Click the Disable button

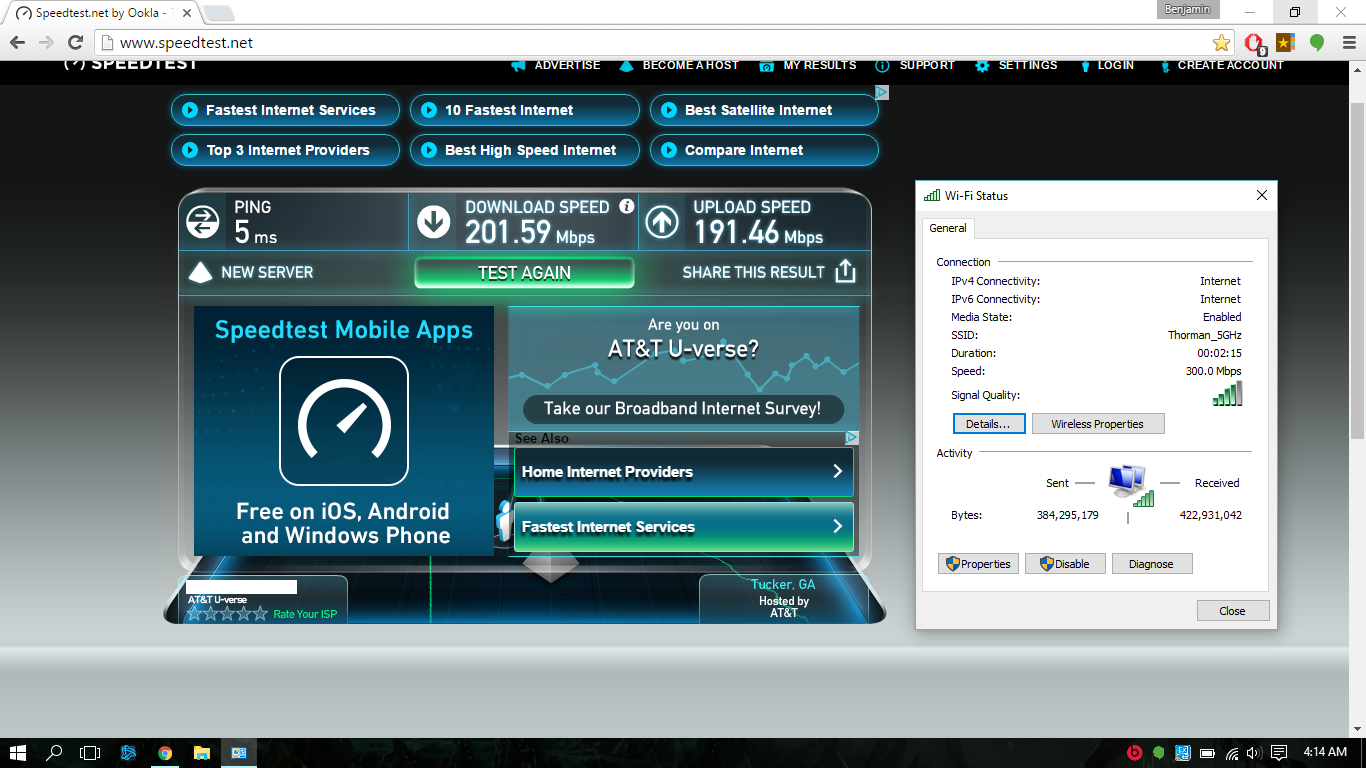tap(1065, 564)
